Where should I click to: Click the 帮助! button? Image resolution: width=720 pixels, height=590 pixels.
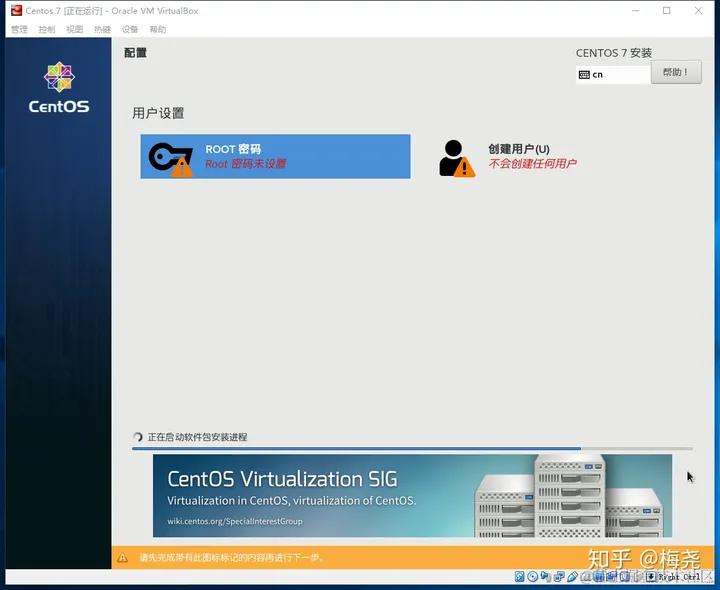click(x=676, y=72)
